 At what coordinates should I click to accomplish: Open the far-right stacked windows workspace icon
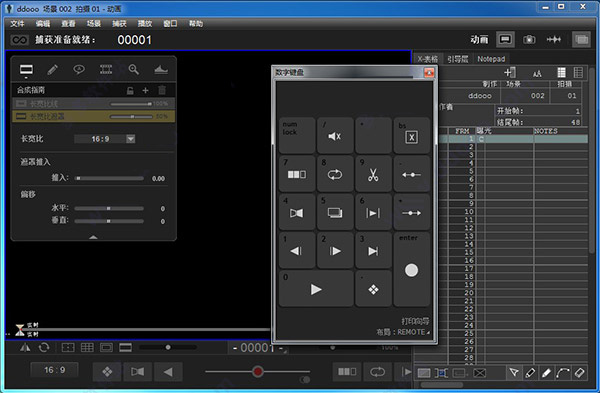[x=581, y=39]
